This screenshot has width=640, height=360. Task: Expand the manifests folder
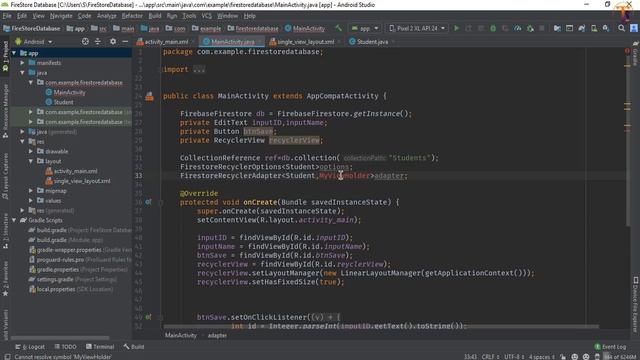[22, 63]
